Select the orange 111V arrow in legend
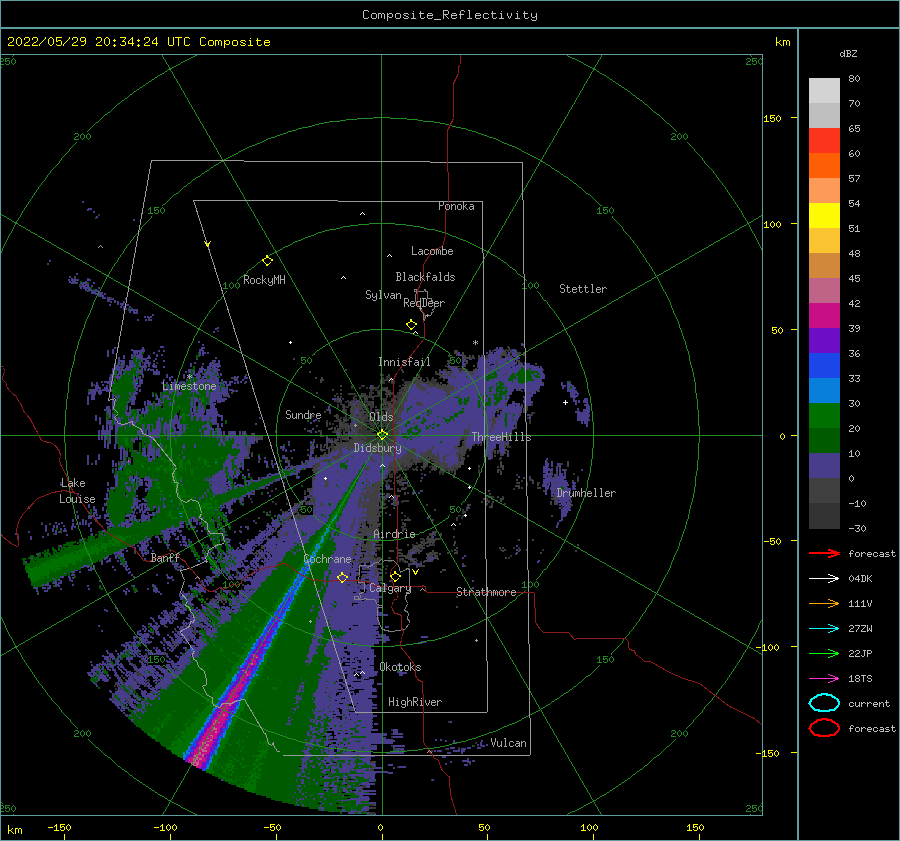Viewport: 900px width, 841px height. 824,603
